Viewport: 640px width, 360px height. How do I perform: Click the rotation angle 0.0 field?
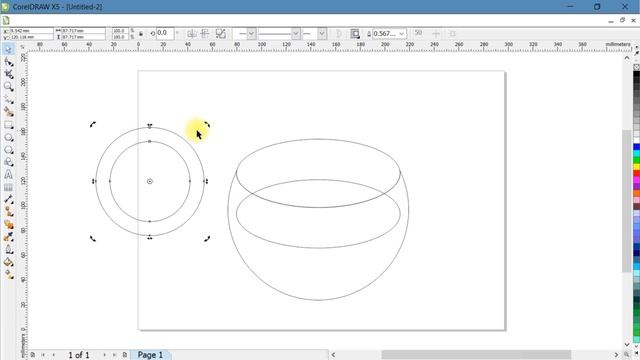pyautogui.click(x=165, y=33)
